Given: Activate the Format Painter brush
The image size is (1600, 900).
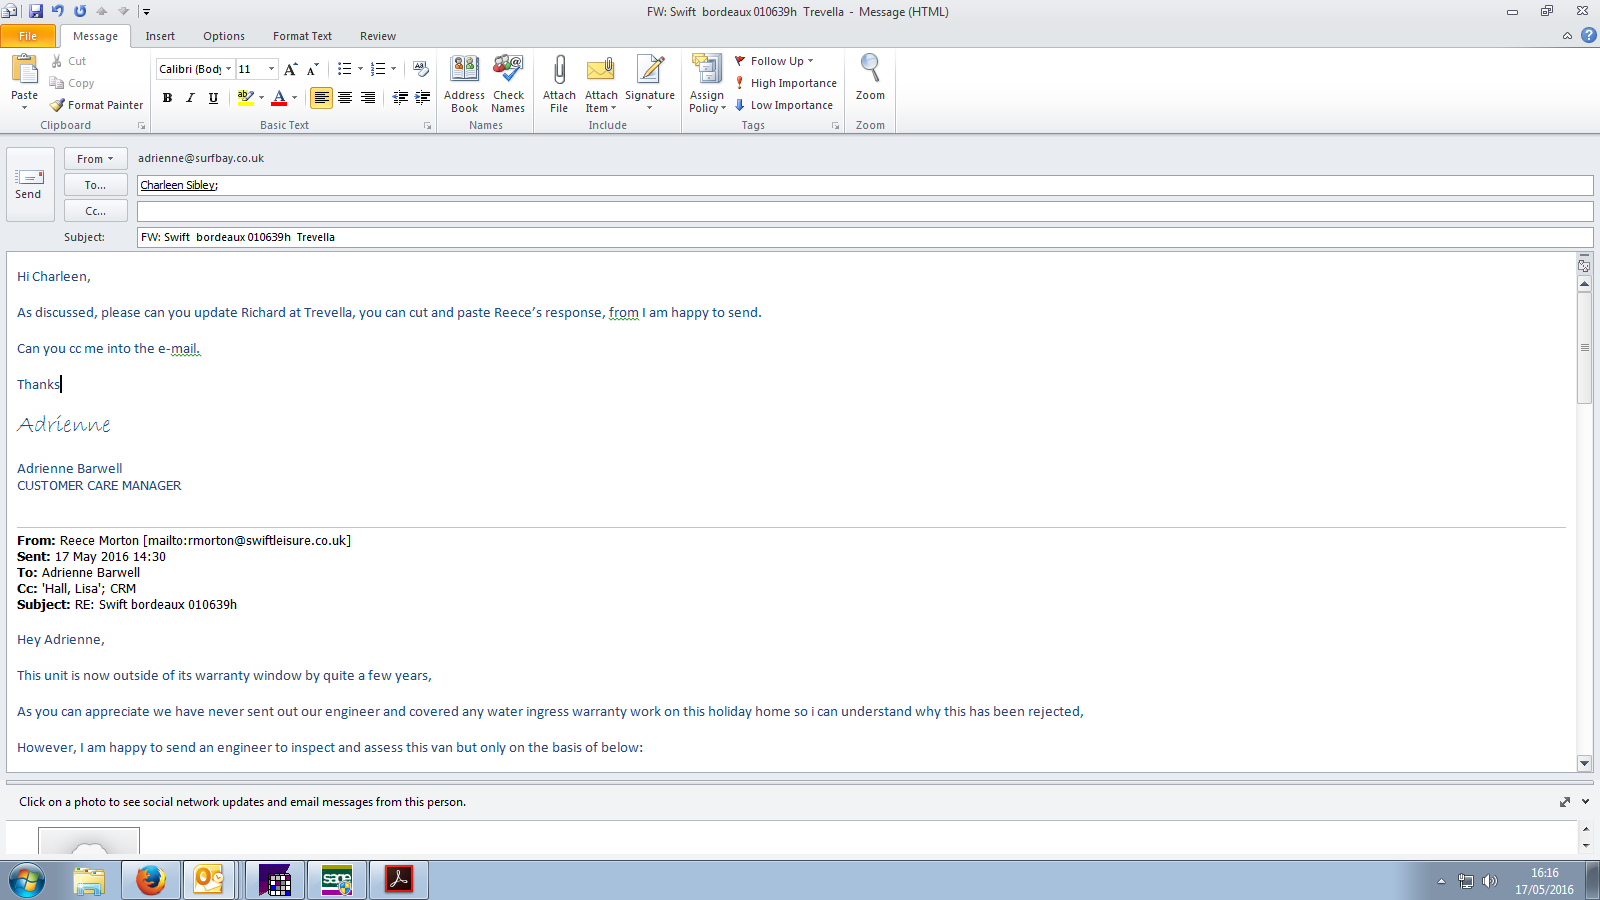Looking at the screenshot, I should 57,105.
